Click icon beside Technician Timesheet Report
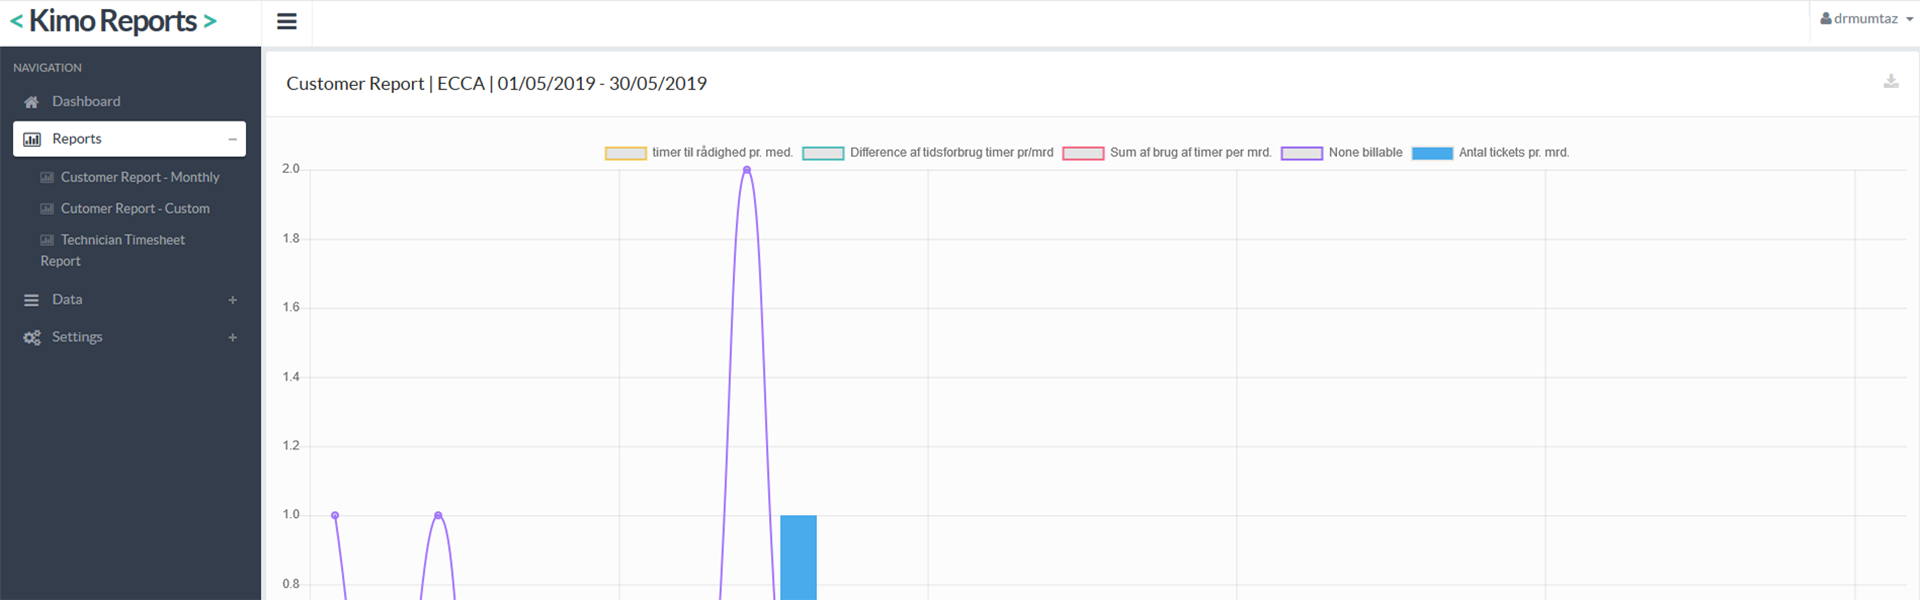The image size is (1920, 600). click(47, 240)
